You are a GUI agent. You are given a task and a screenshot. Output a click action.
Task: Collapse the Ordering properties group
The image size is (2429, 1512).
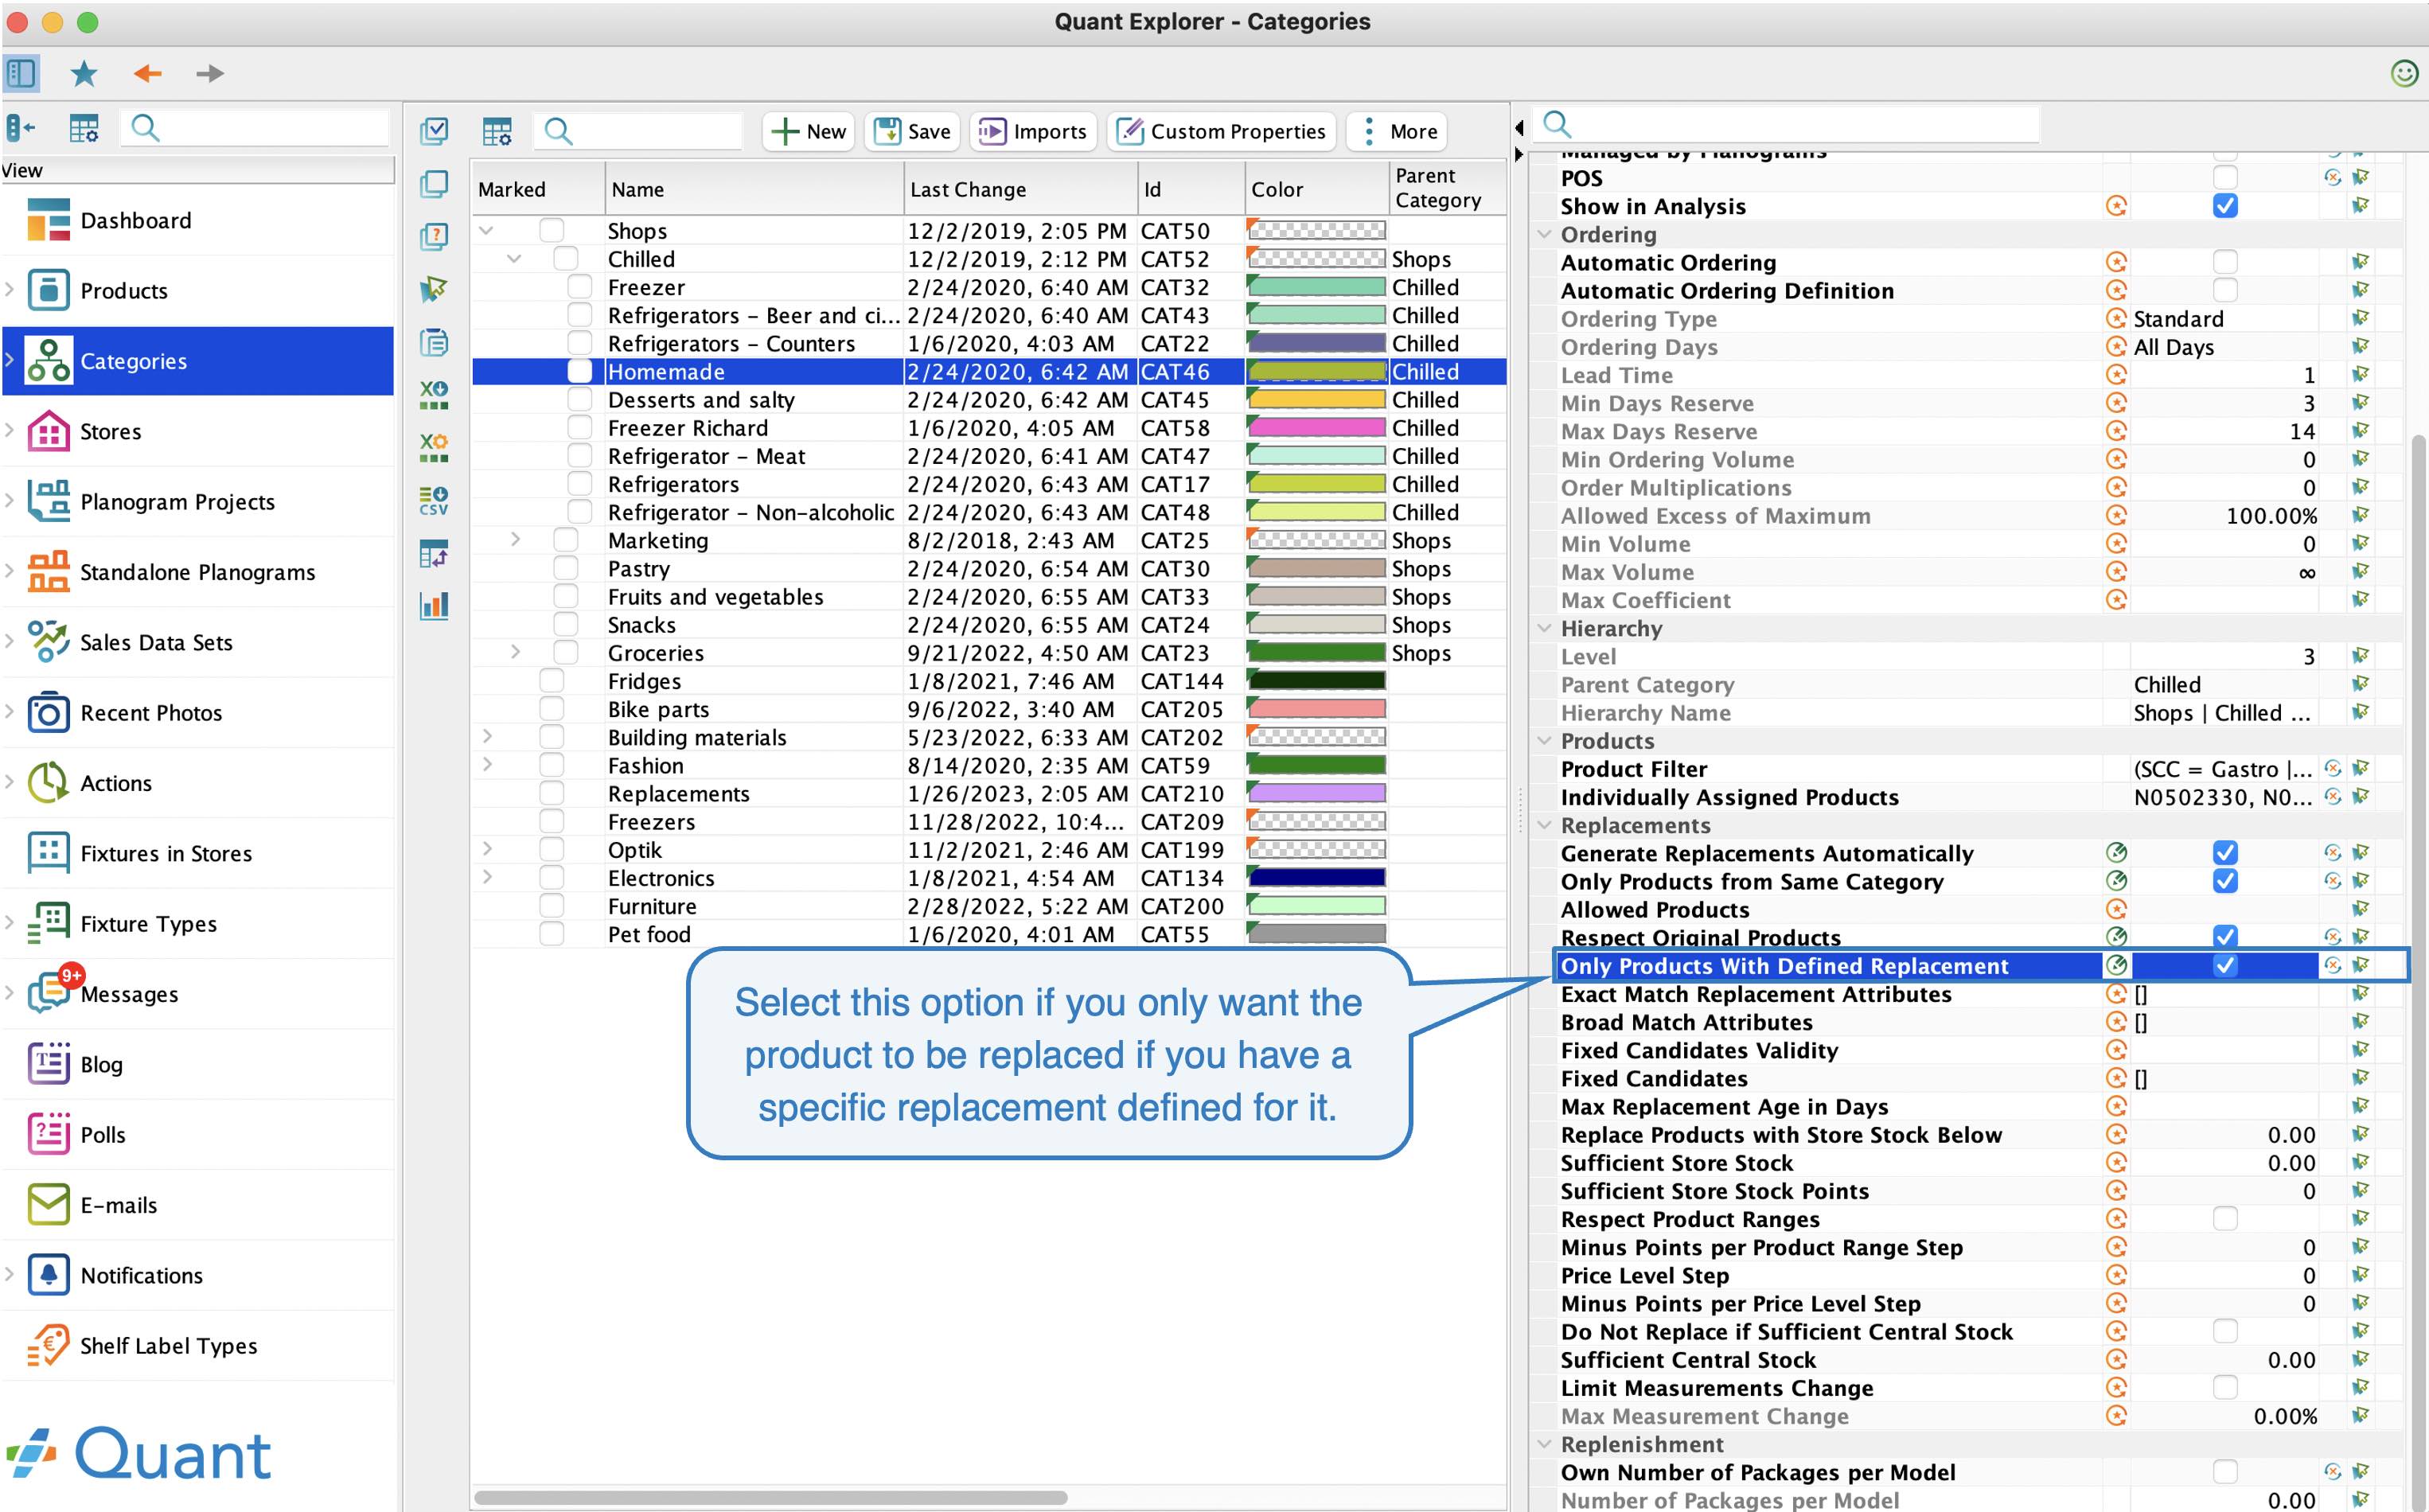[x=1544, y=235]
